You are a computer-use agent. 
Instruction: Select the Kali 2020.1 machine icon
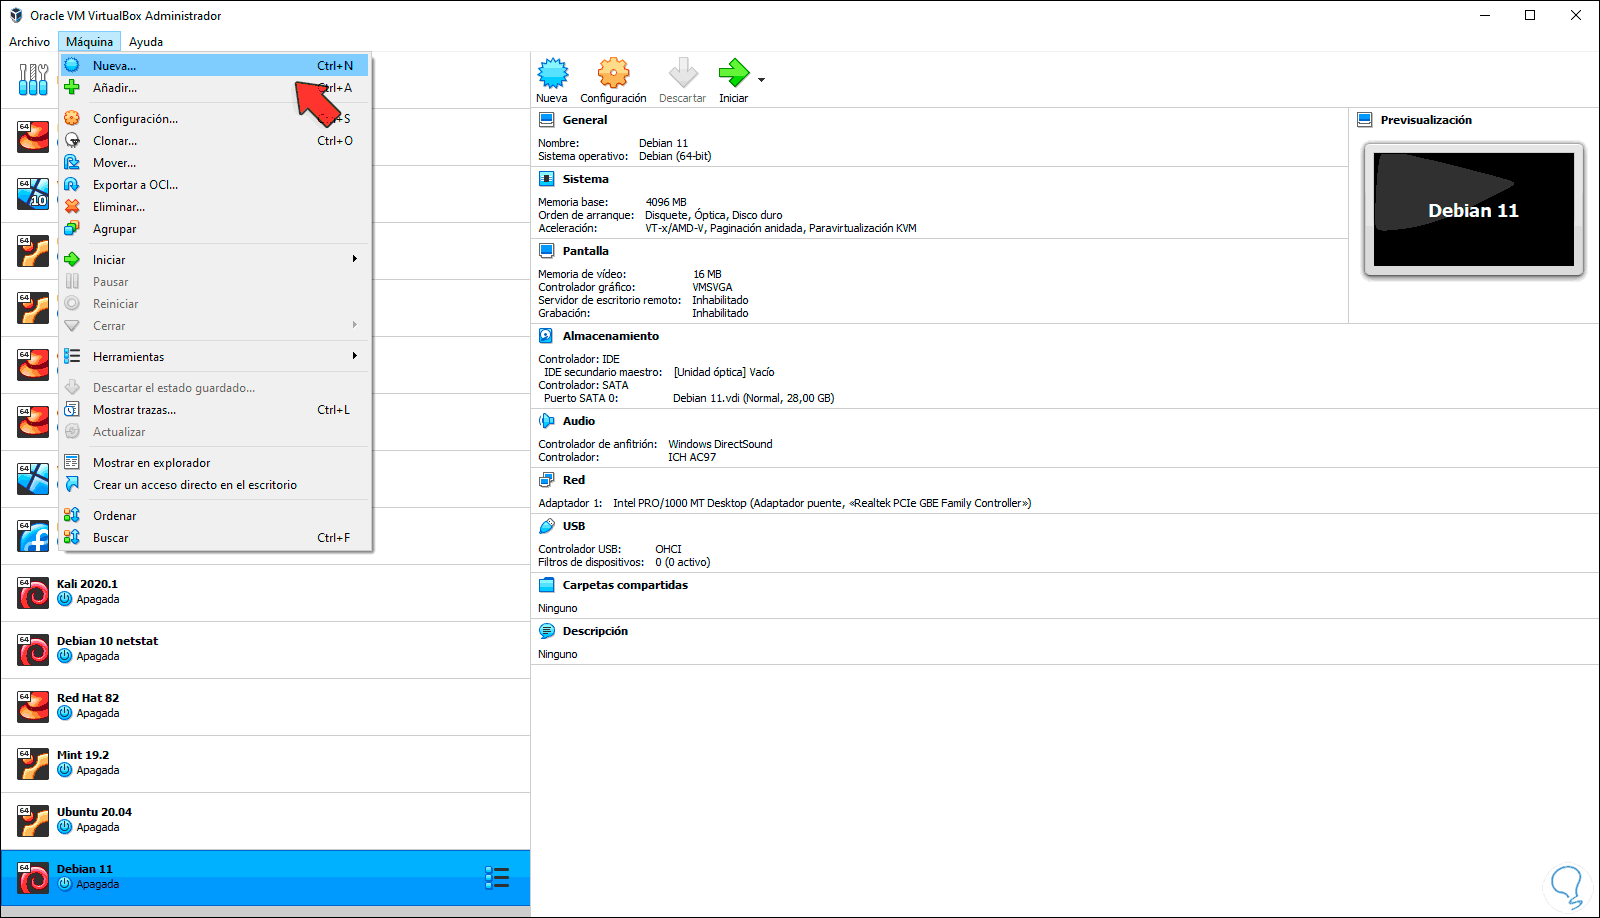pos(33,593)
